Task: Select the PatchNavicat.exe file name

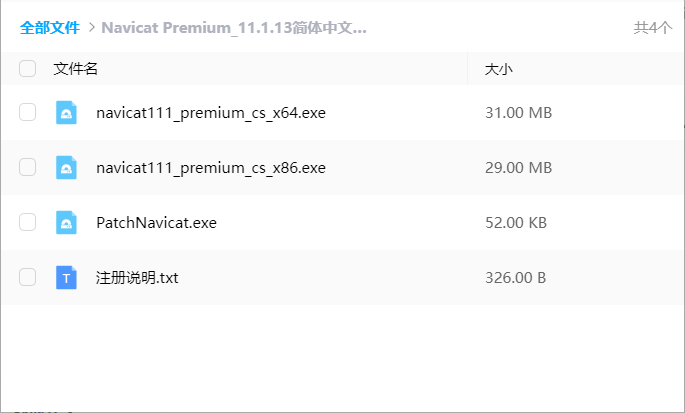Action: click(x=156, y=223)
